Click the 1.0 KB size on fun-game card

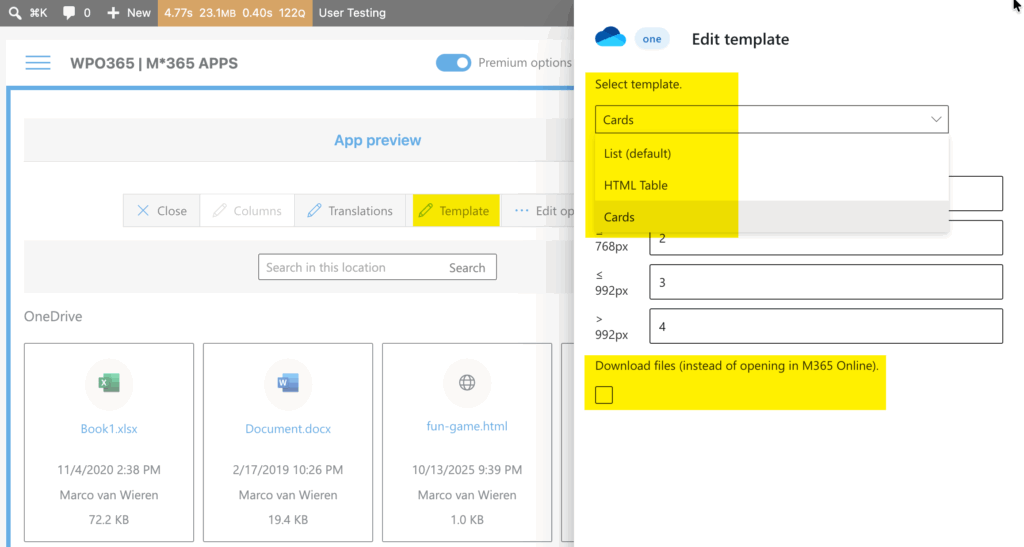tap(467, 520)
